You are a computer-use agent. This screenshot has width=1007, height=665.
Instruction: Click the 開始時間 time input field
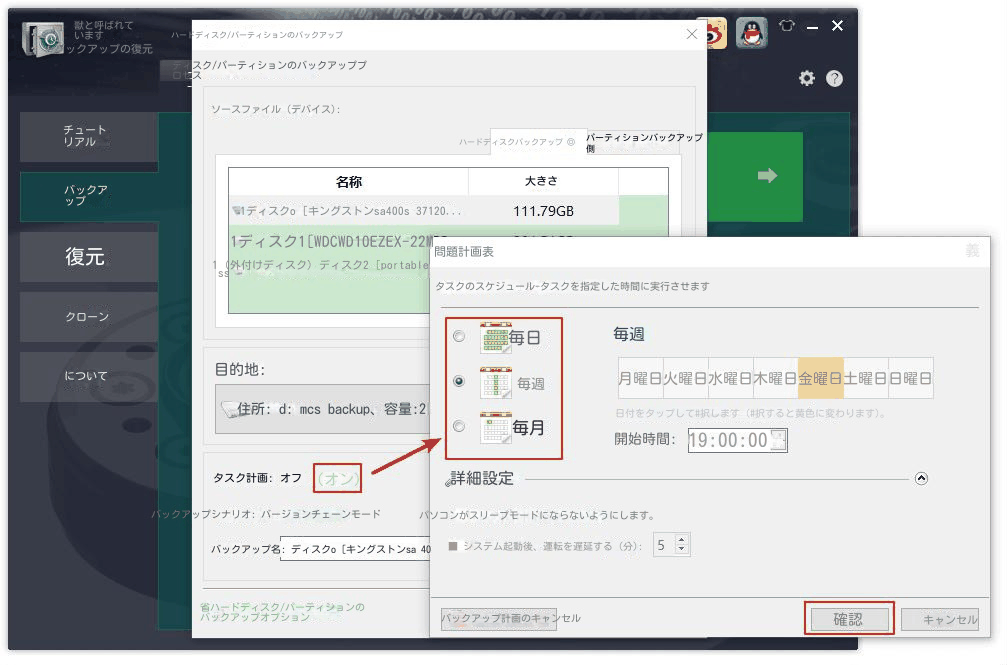729,440
